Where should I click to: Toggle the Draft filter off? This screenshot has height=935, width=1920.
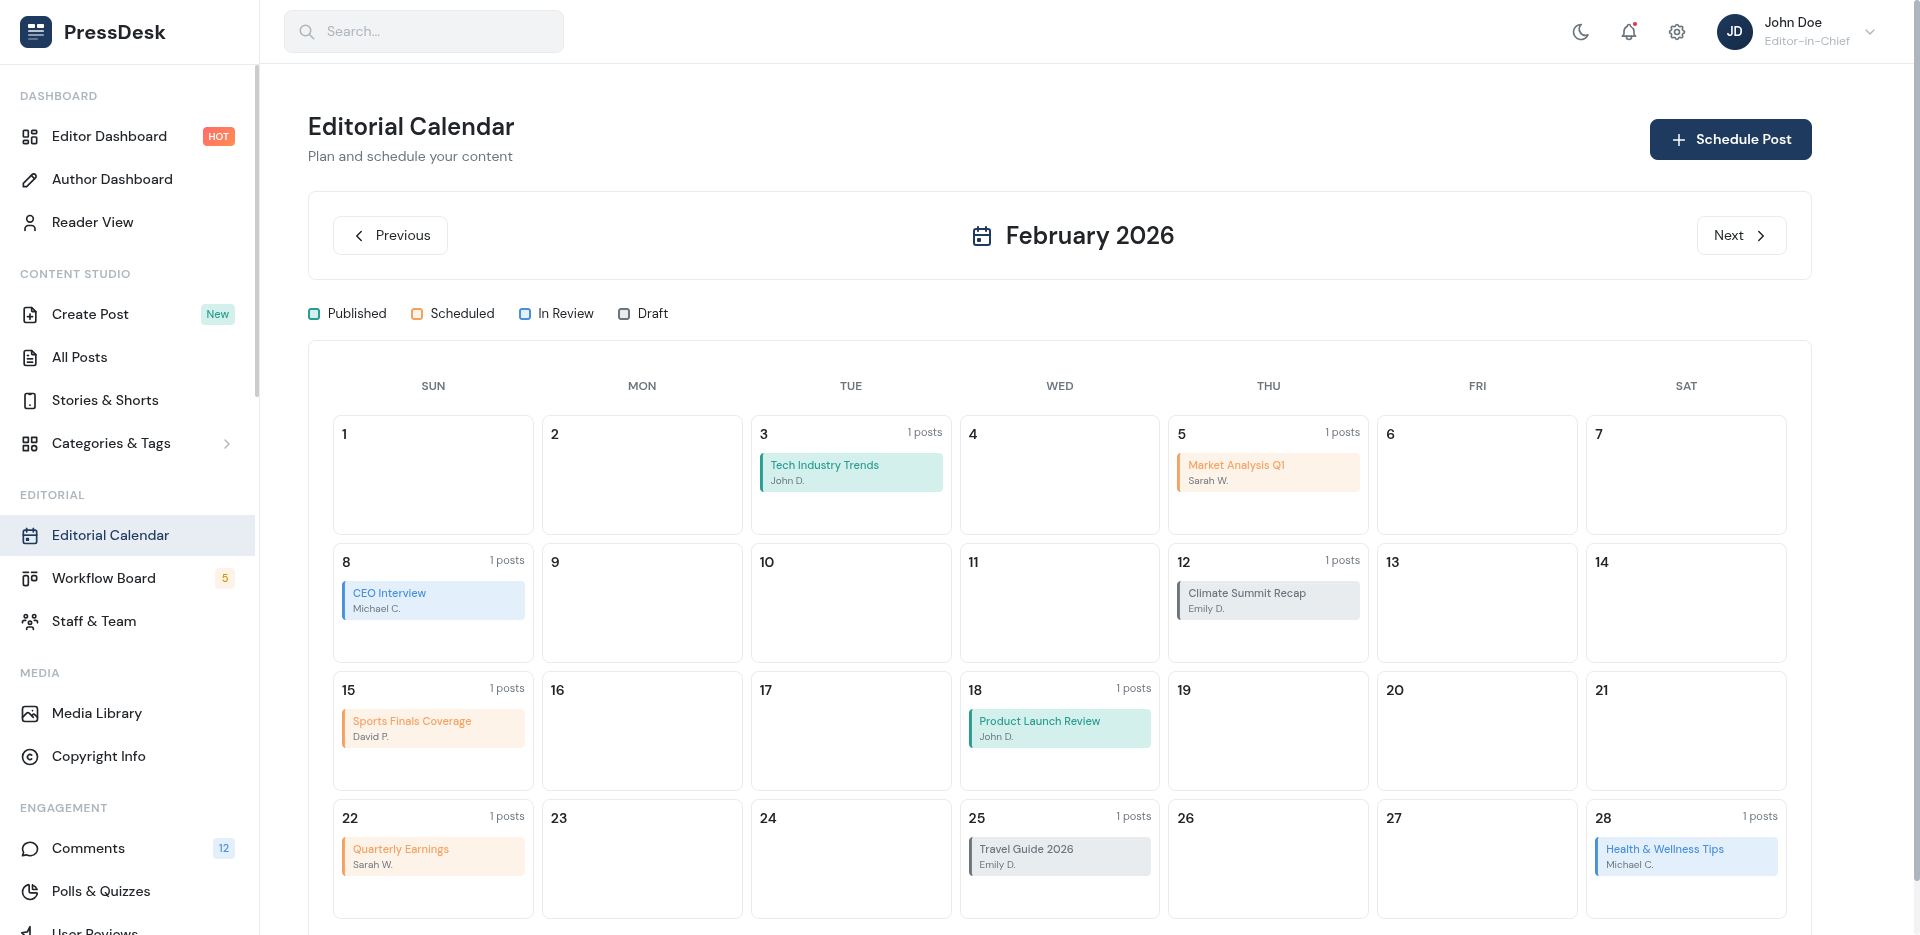click(x=623, y=313)
